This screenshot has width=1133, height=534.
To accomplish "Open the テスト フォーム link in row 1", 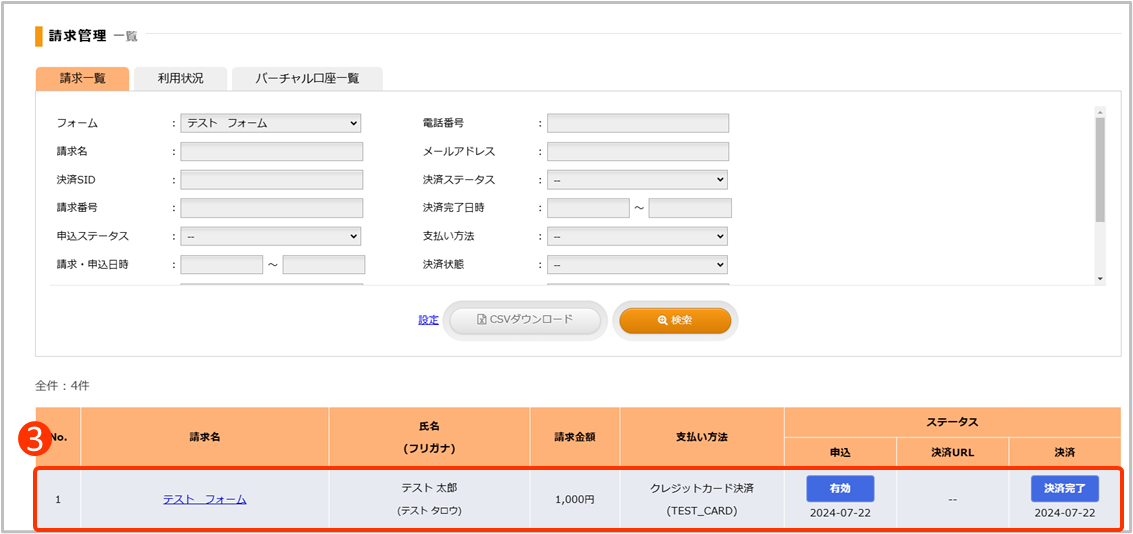I will [204, 499].
